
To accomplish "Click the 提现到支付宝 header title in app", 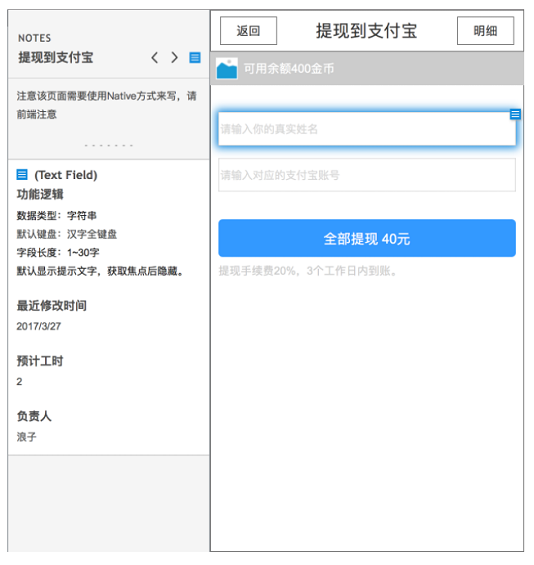I will click(x=367, y=31).
